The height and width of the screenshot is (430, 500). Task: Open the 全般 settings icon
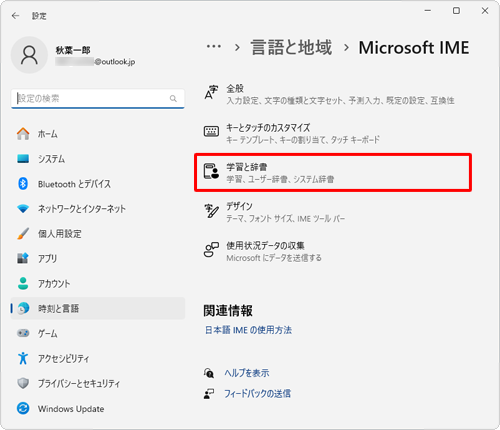coord(211,92)
